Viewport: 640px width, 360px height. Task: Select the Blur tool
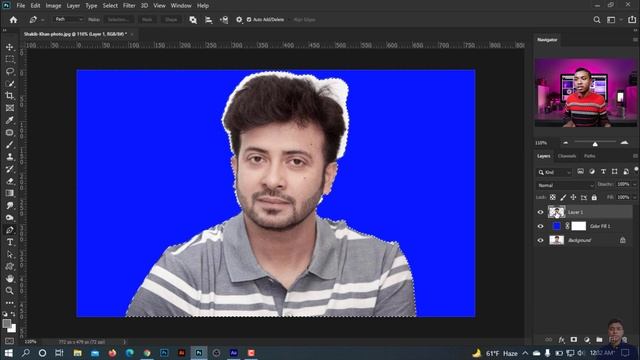click(9, 206)
